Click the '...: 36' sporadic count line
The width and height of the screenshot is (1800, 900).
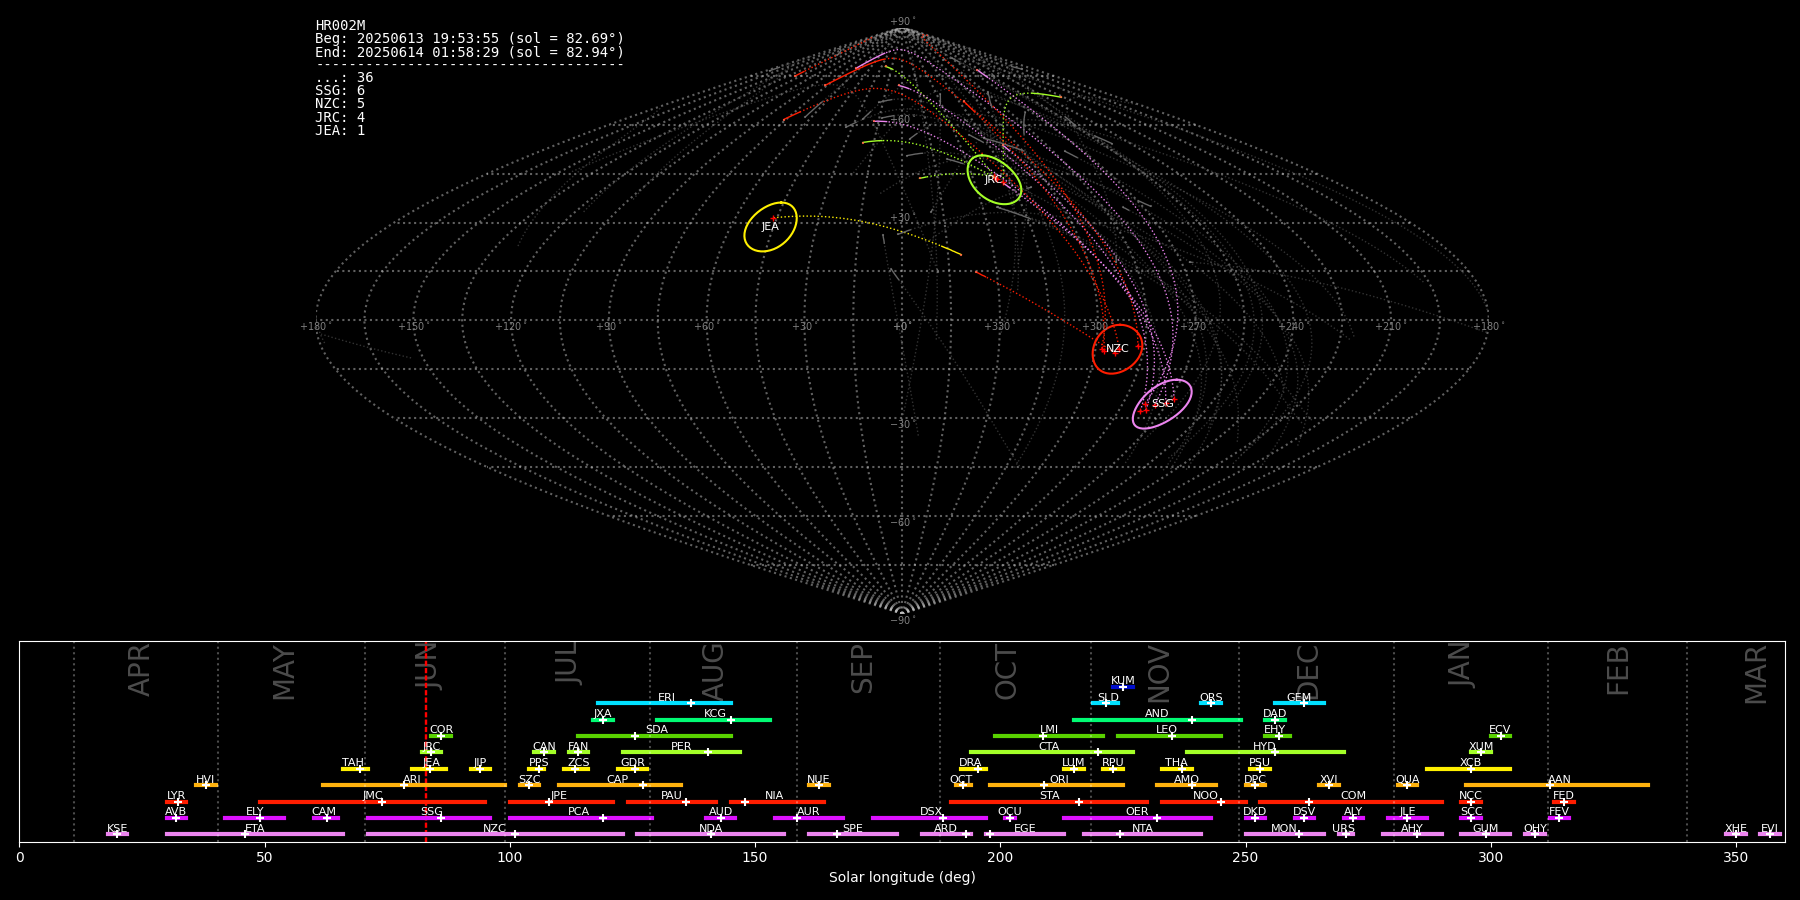point(344,78)
